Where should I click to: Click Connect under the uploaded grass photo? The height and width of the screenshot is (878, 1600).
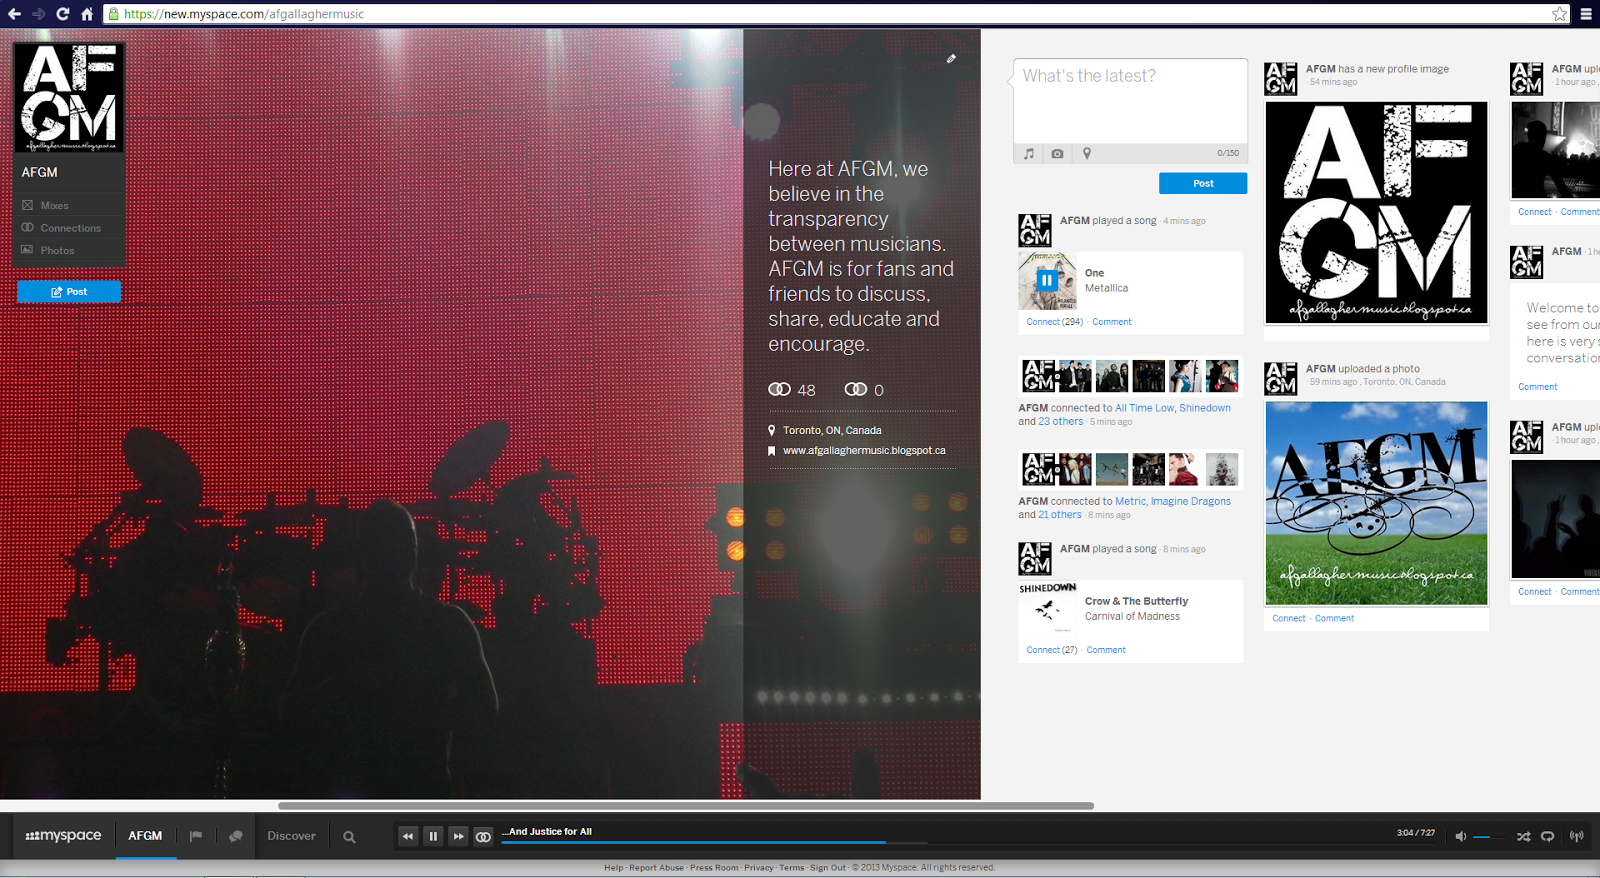point(1289,619)
